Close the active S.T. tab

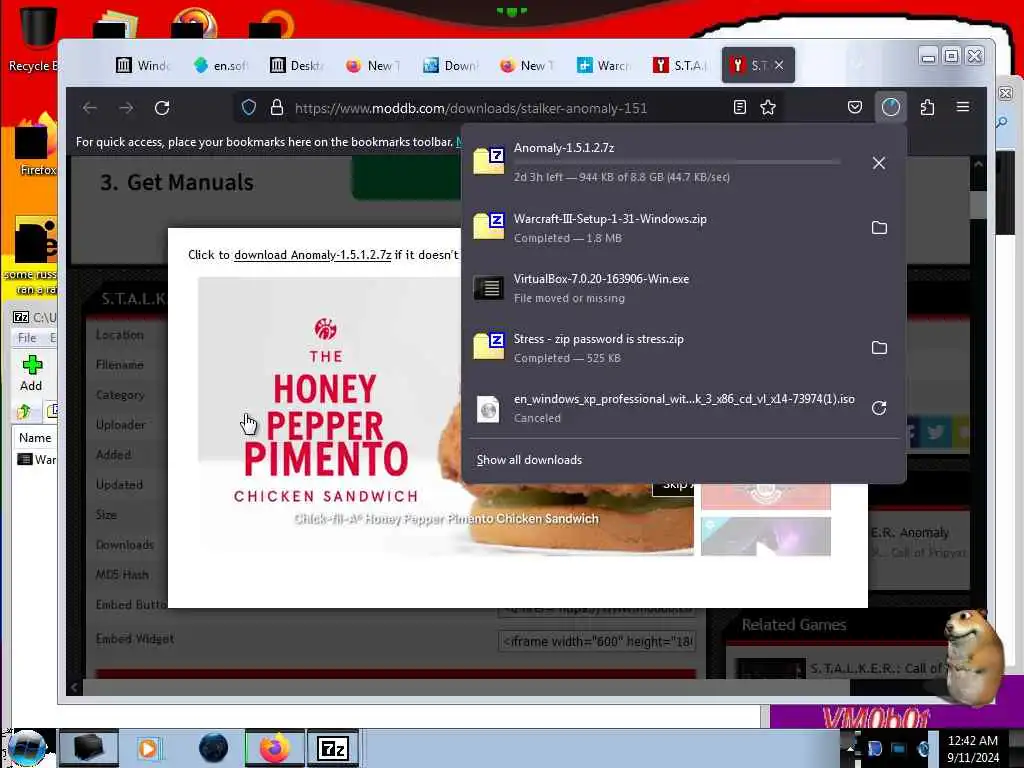(779, 65)
